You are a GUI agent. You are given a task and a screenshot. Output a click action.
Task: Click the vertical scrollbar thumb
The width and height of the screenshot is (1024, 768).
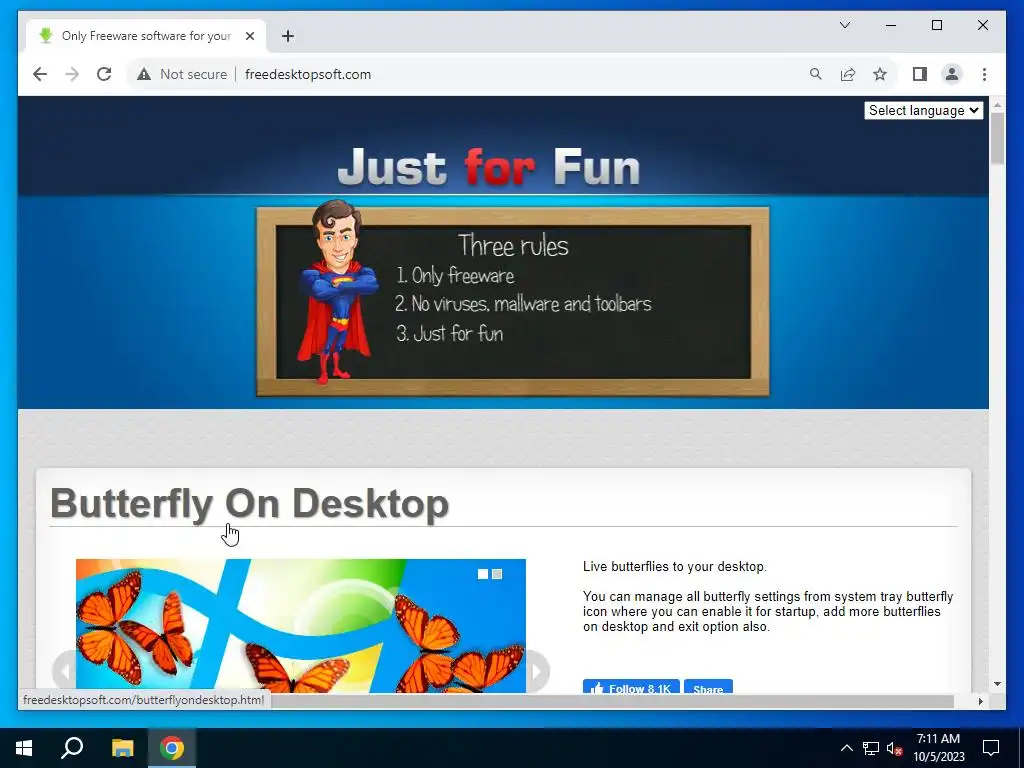pos(997,138)
